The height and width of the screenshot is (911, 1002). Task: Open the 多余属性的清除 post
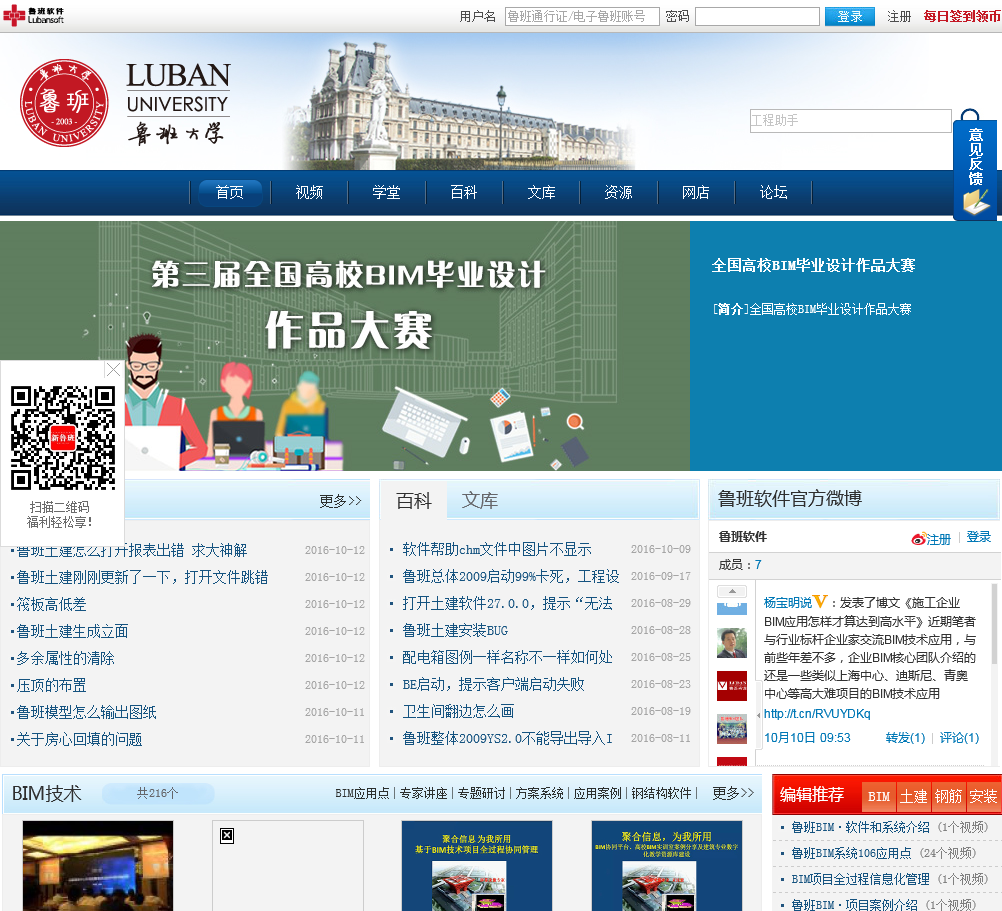point(65,658)
